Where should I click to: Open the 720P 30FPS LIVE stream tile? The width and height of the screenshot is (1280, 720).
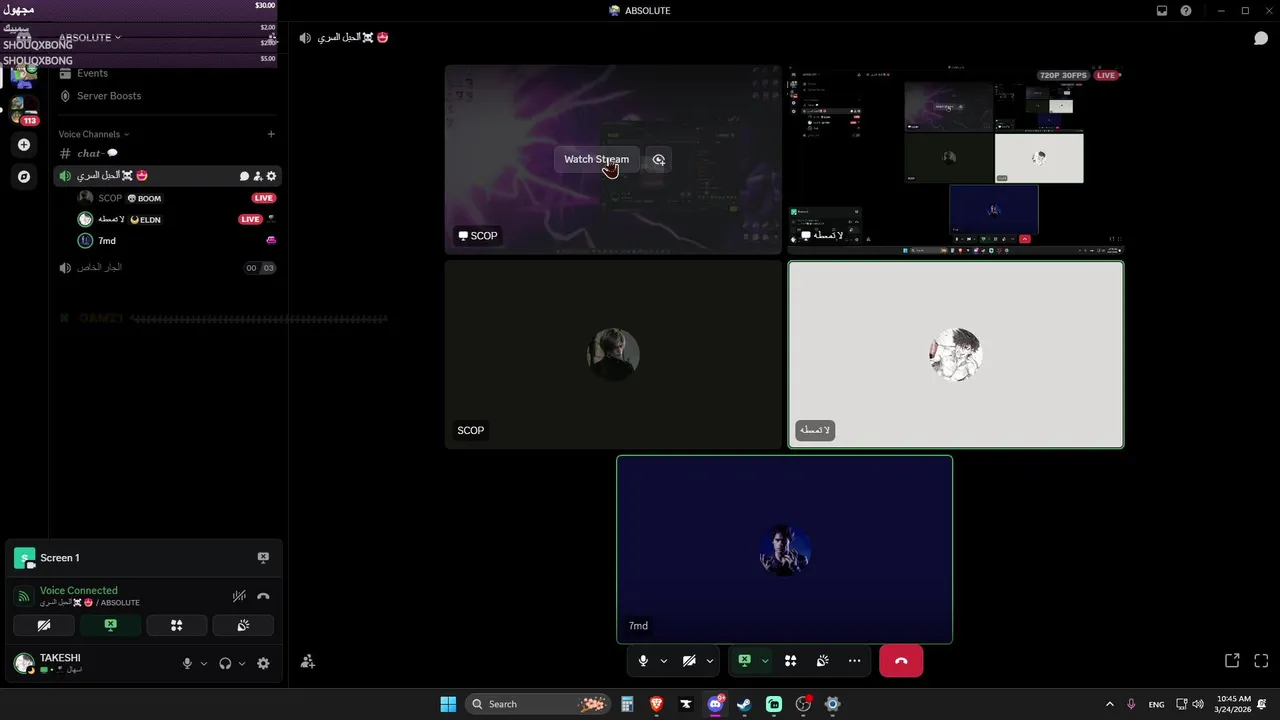click(x=956, y=160)
